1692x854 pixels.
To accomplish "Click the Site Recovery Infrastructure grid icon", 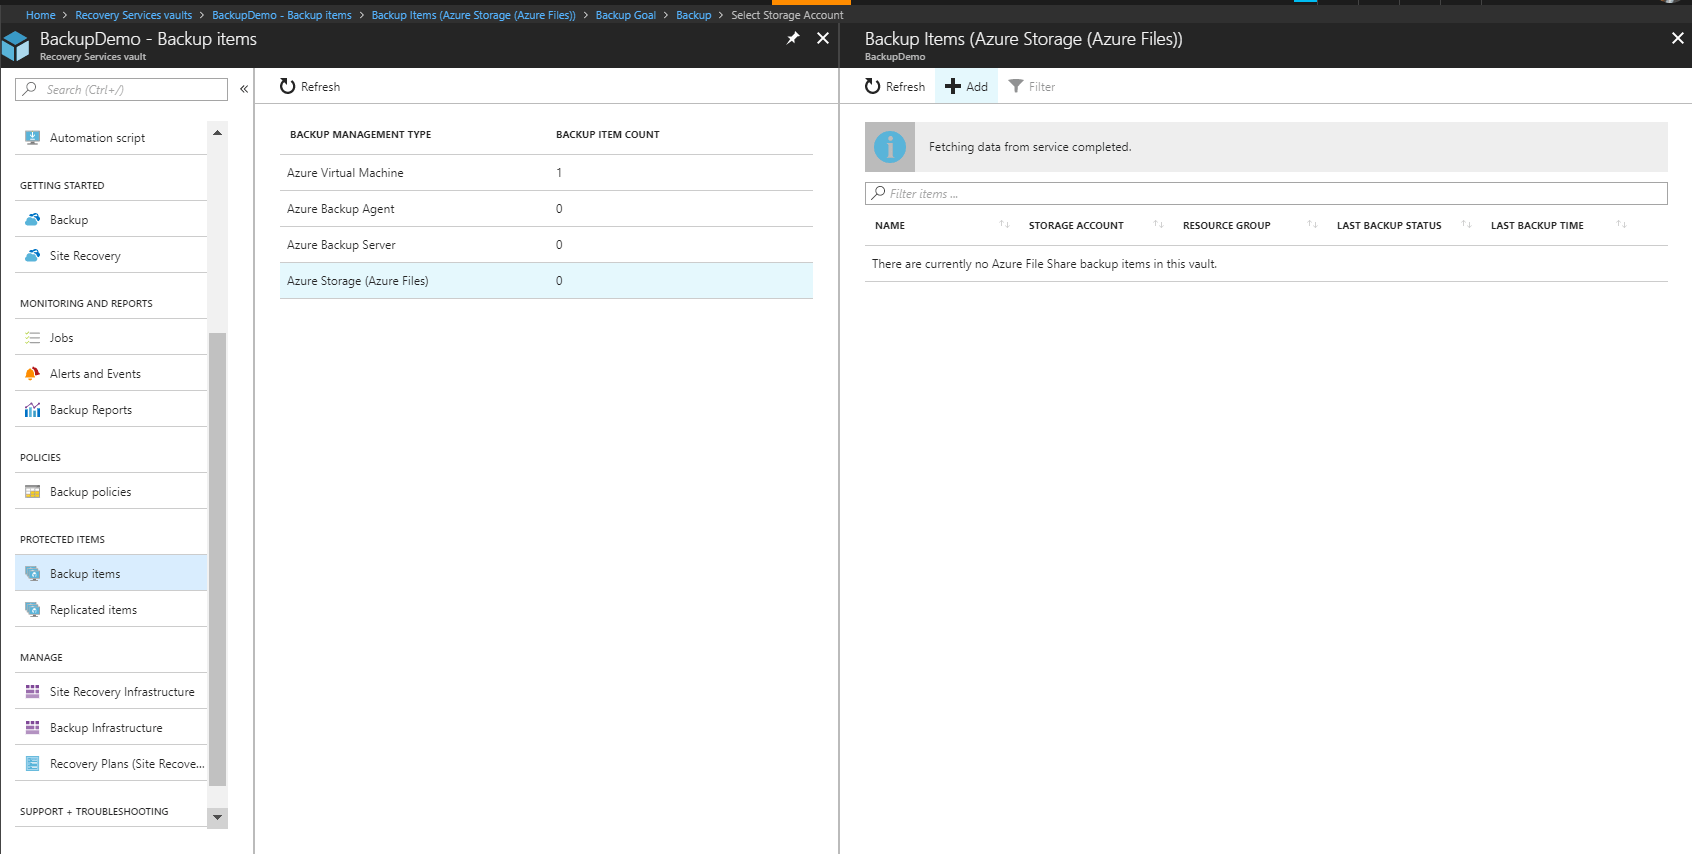I will click(32, 692).
